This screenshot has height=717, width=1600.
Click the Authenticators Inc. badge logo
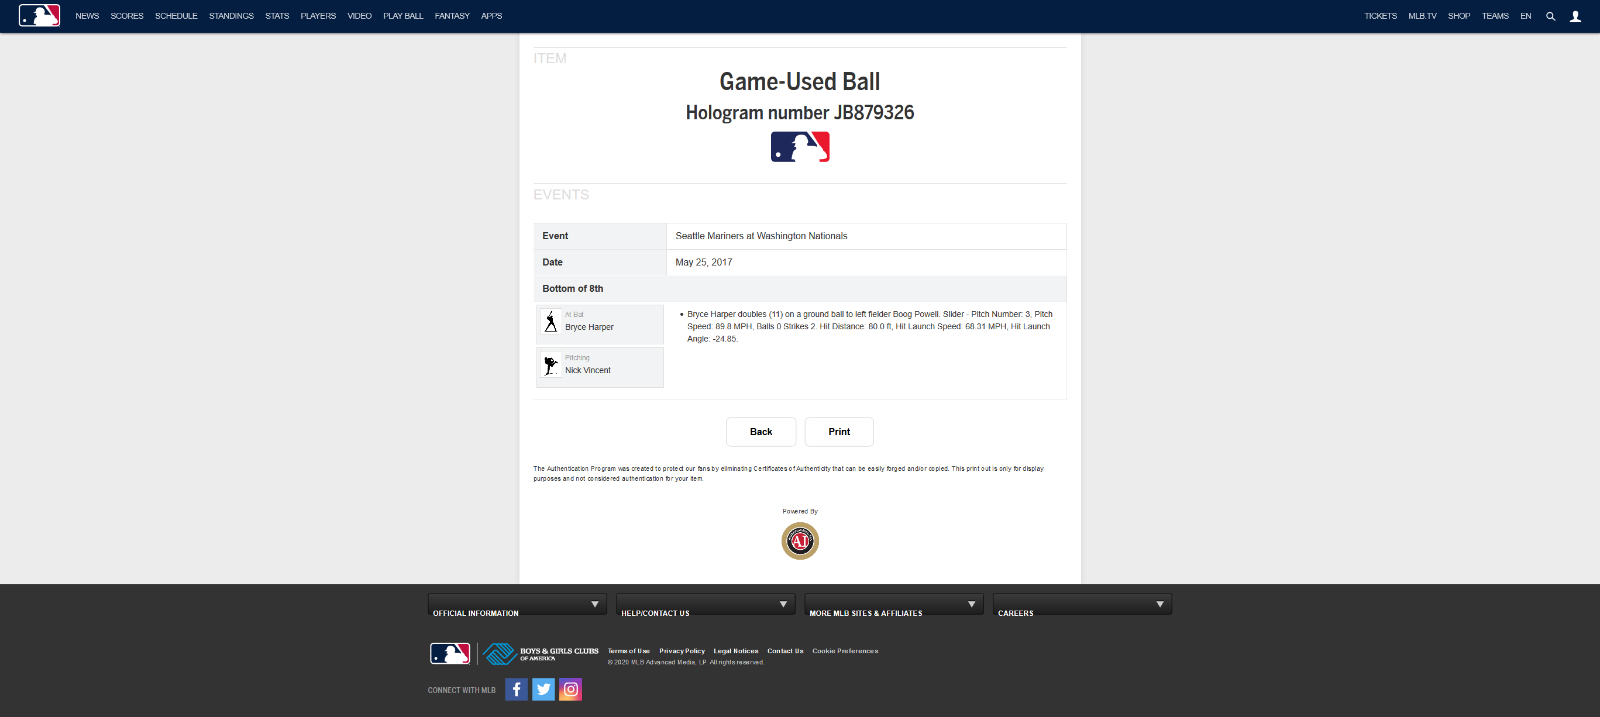click(x=800, y=541)
